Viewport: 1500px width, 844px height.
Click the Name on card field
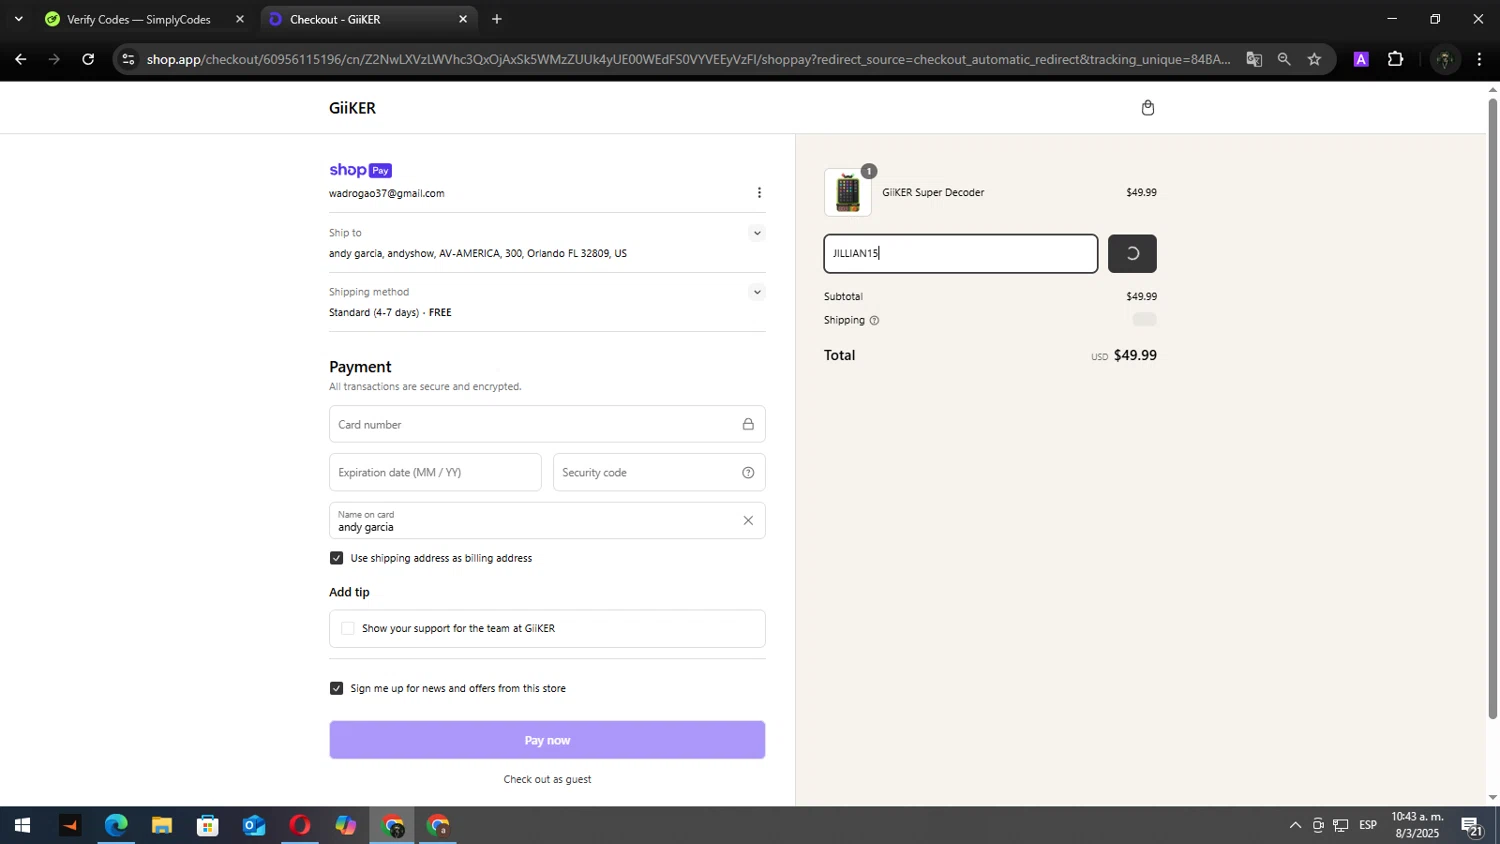click(x=547, y=521)
